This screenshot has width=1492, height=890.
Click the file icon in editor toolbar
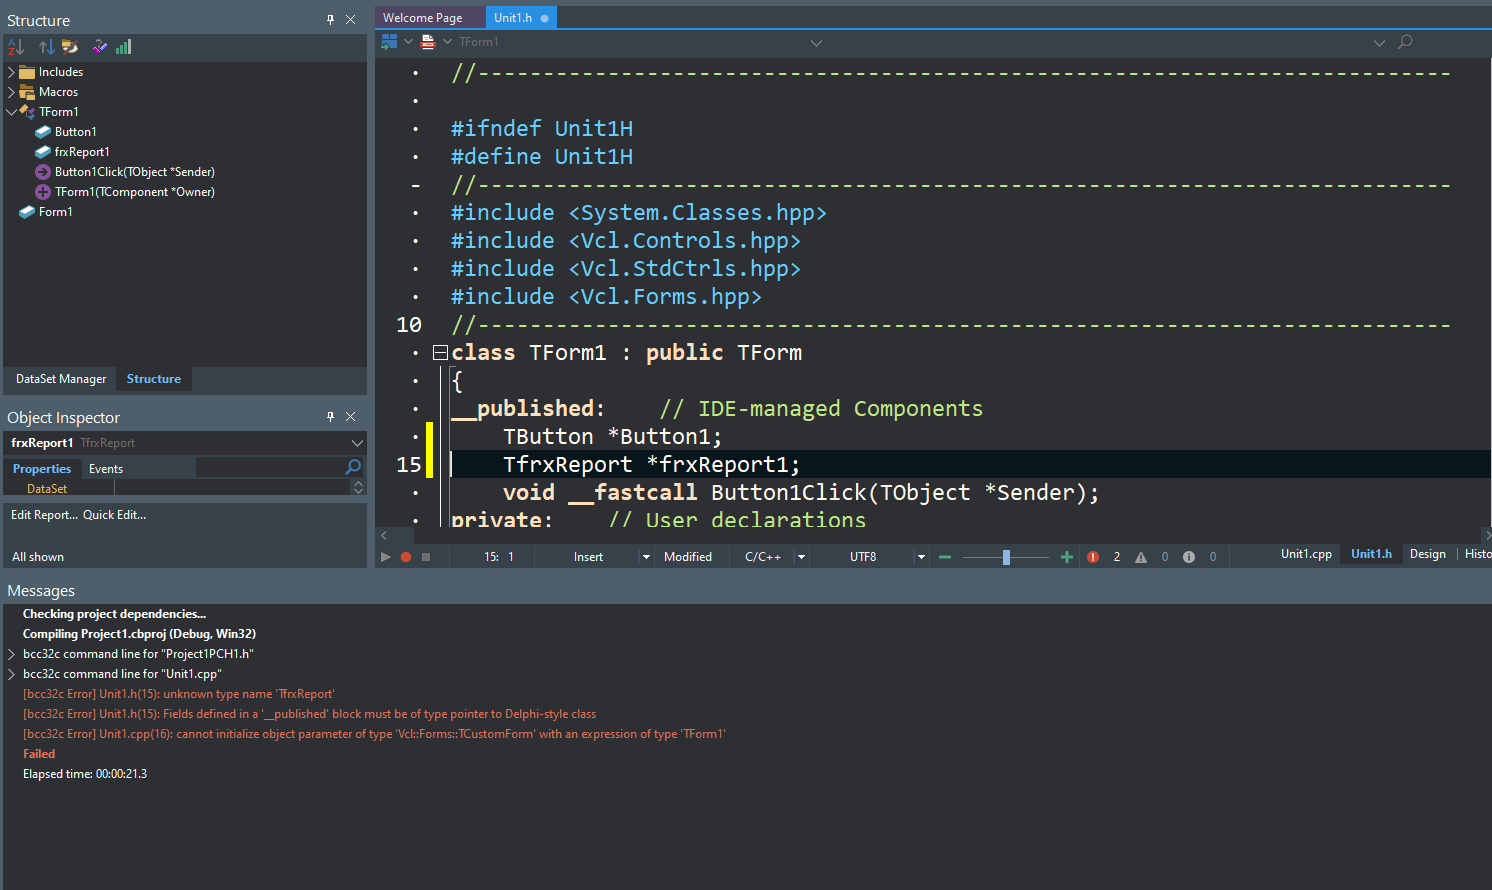coord(428,42)
